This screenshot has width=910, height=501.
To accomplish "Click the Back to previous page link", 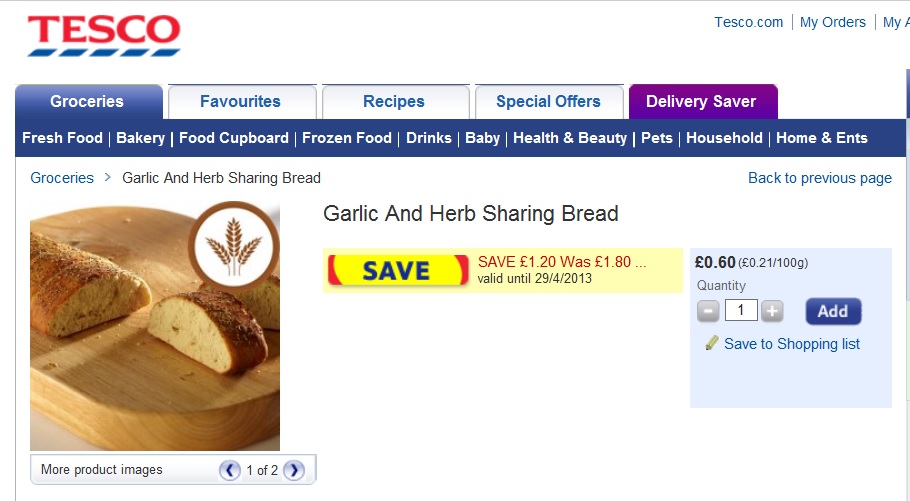I will 819,178.
